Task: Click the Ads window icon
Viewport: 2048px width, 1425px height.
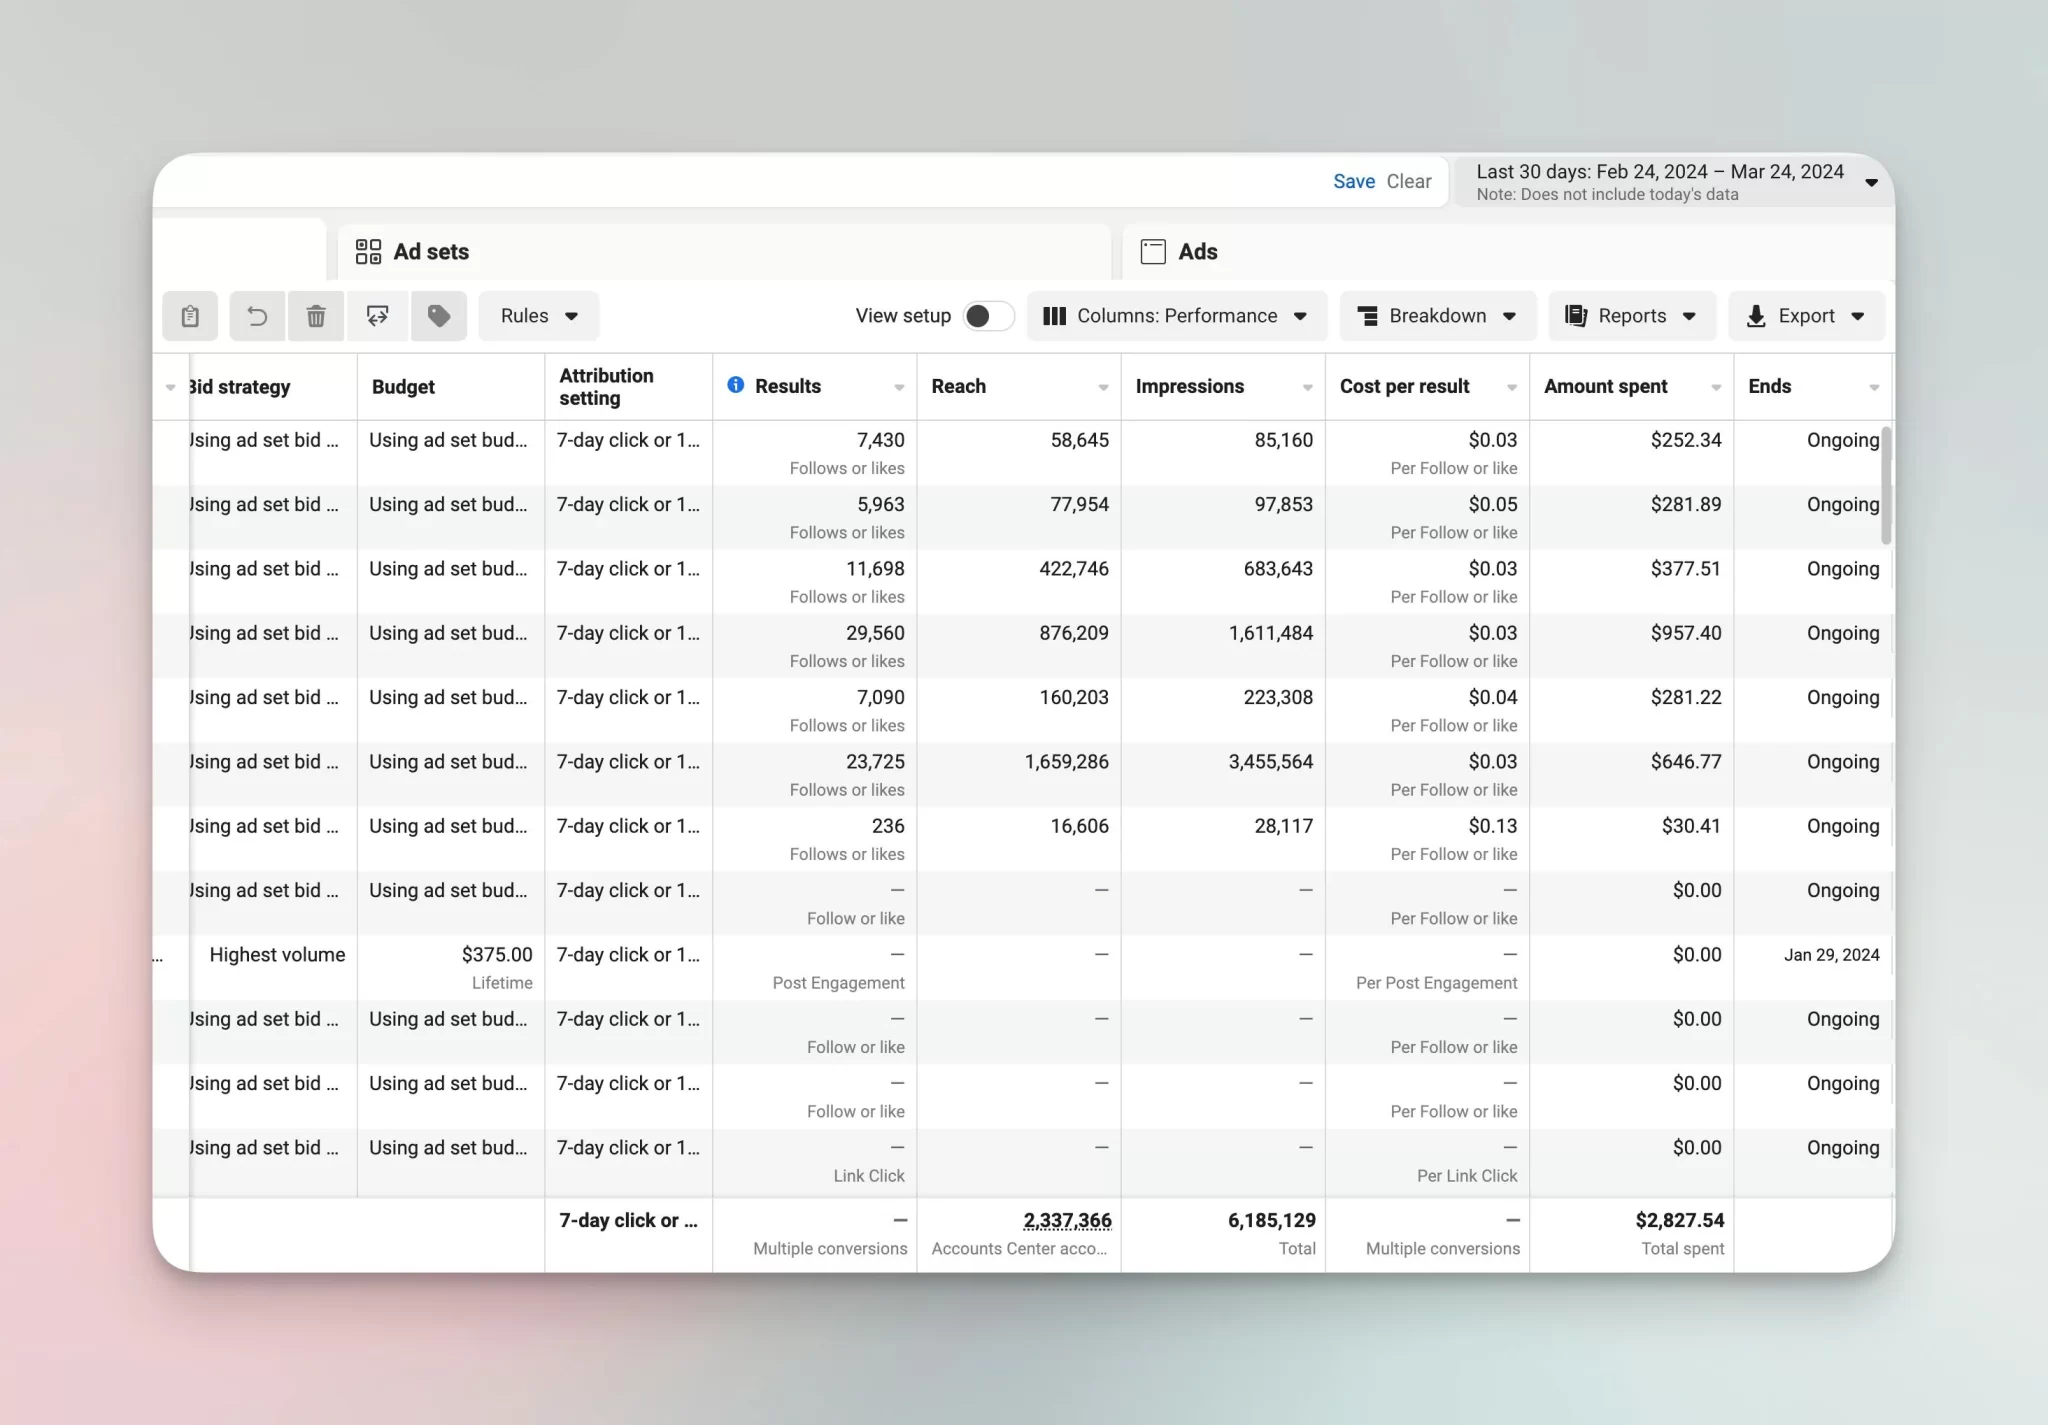Action: 1153,251
